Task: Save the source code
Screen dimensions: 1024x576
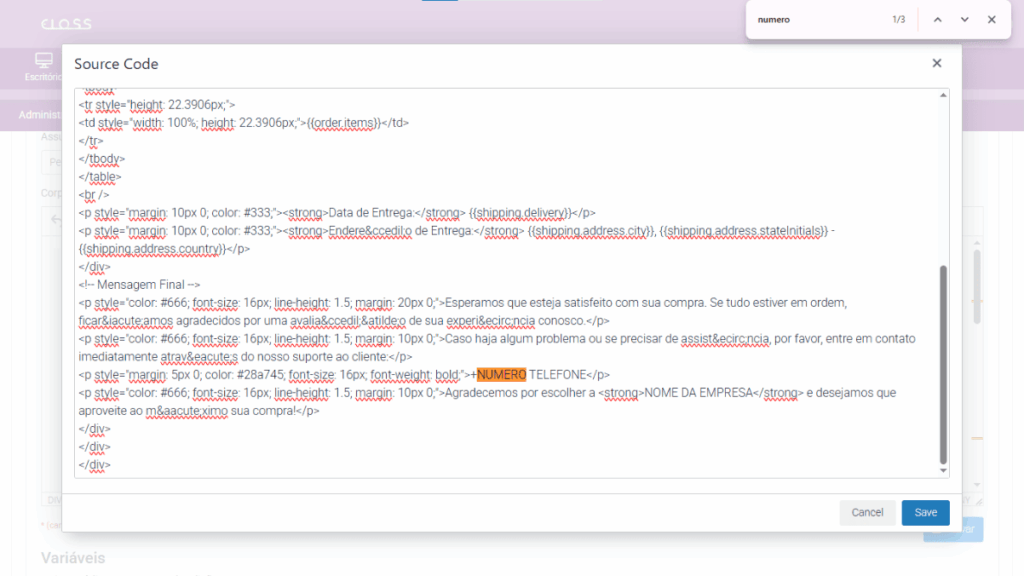Action: click(925, 512)
